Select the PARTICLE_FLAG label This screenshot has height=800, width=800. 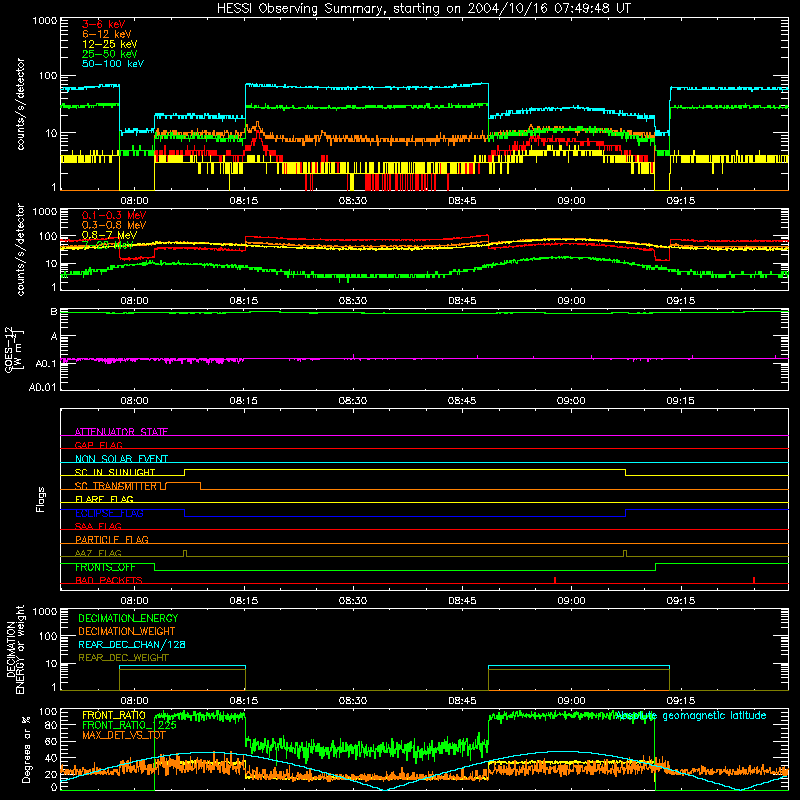[x=112, y=539]
